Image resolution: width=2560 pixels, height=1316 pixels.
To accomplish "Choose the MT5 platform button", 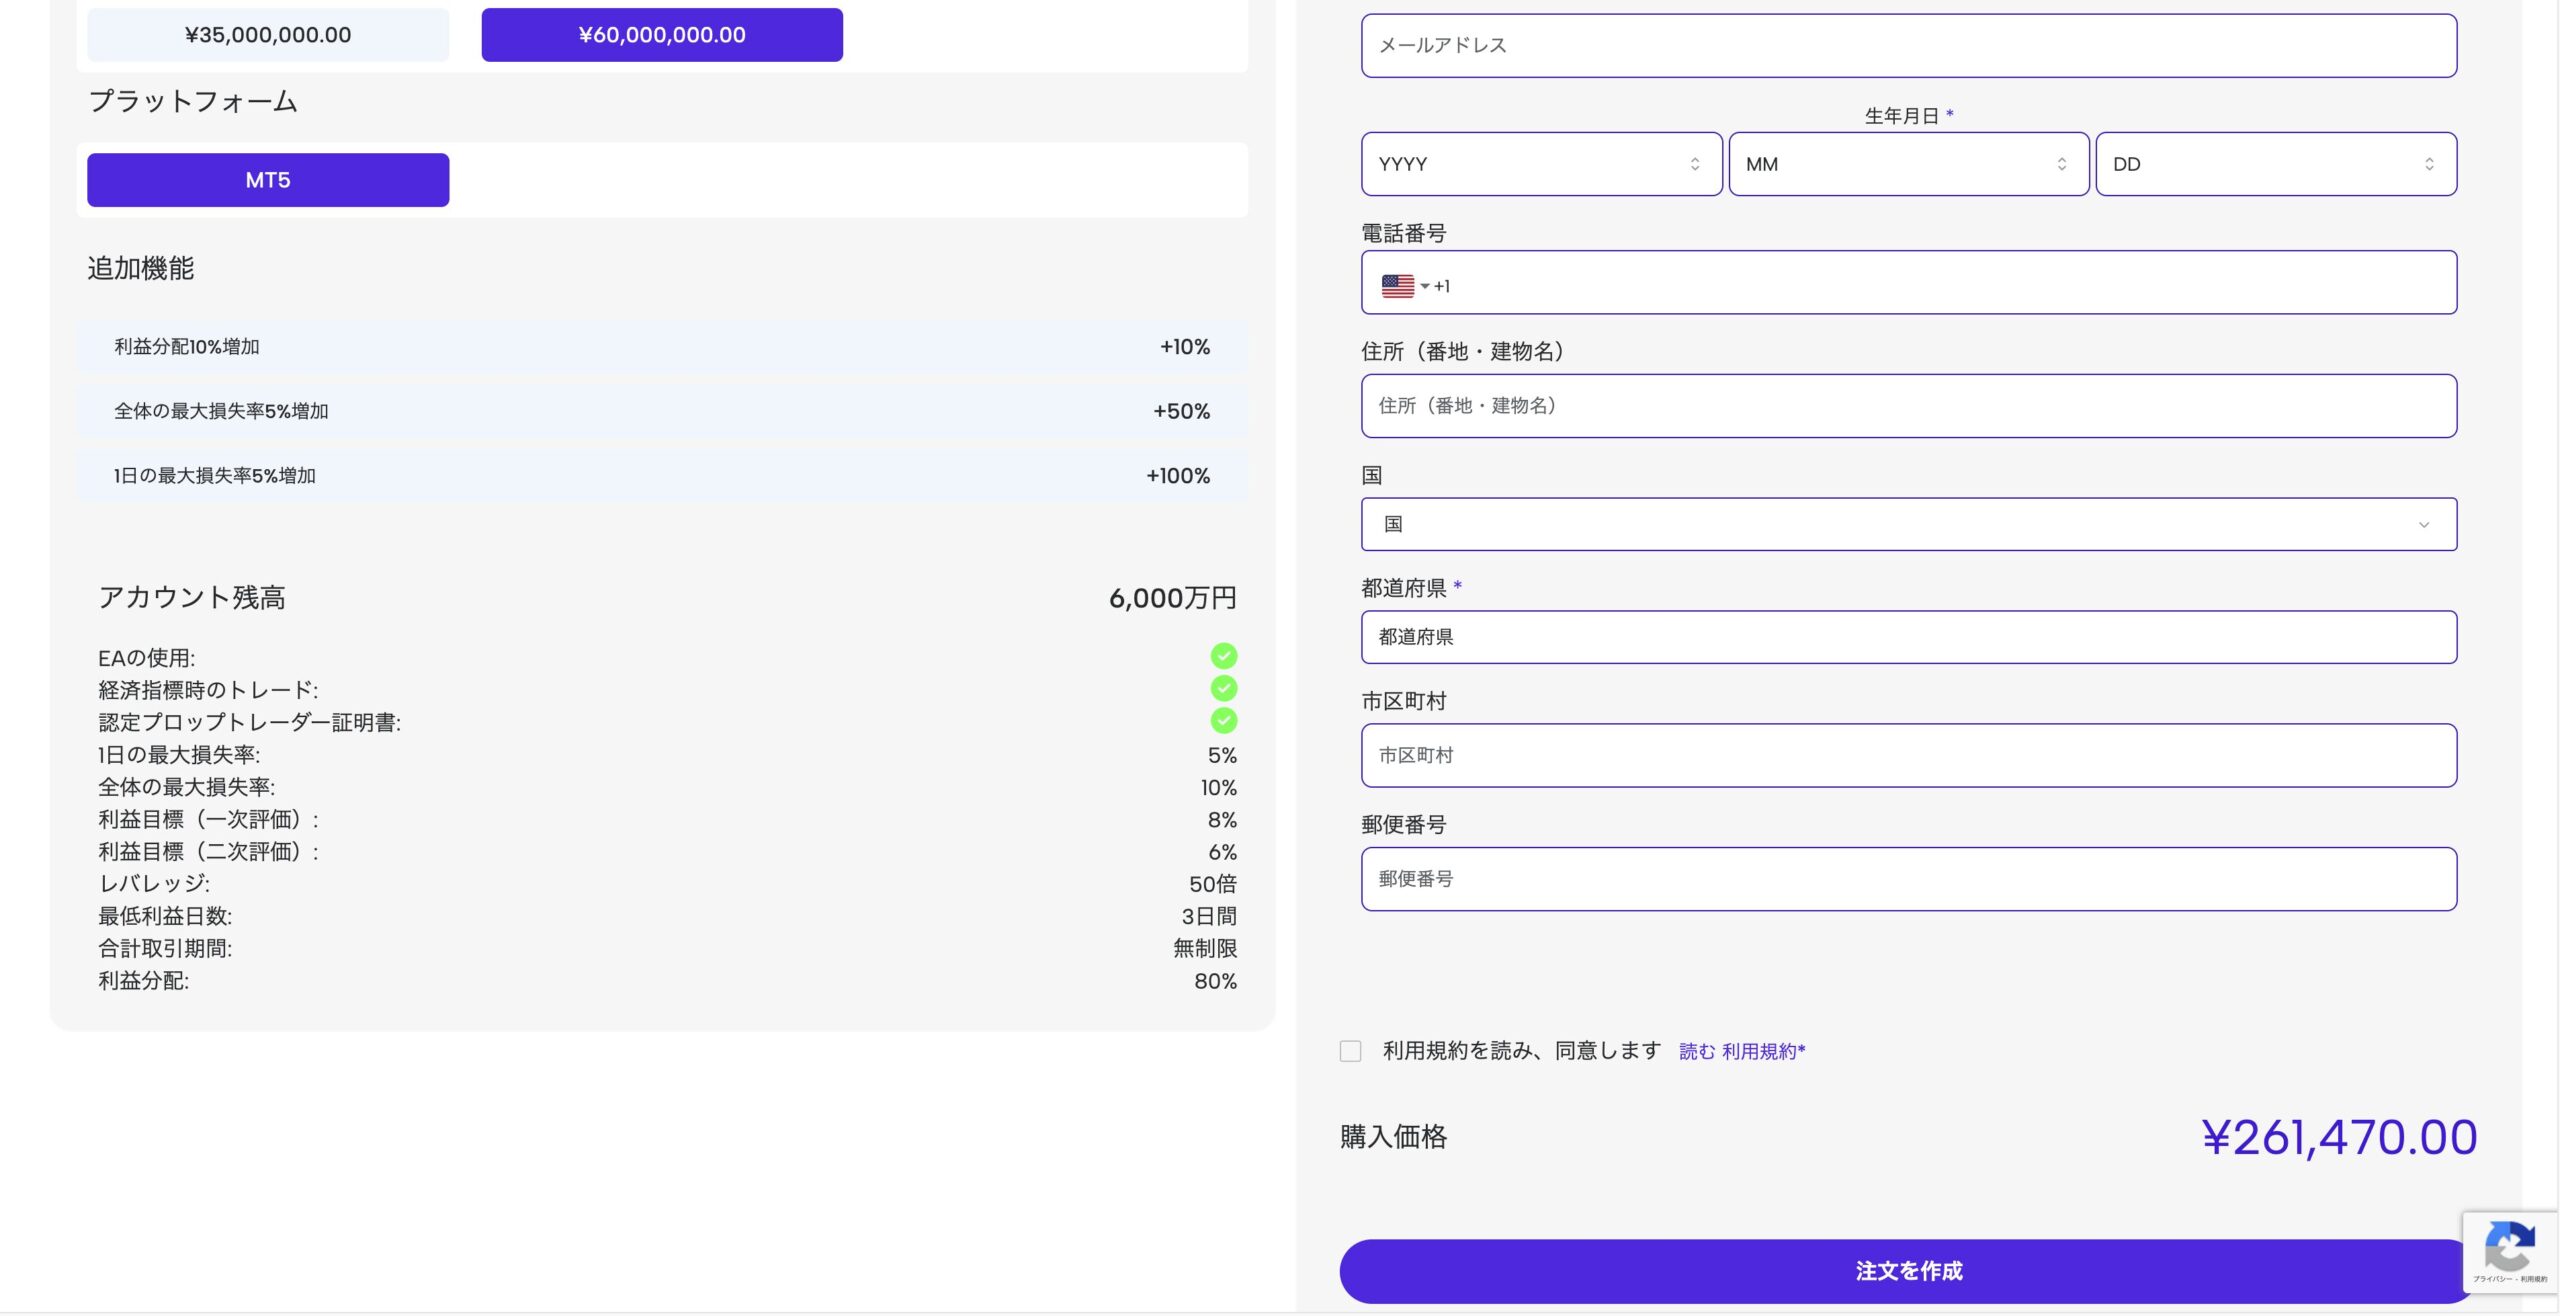I will (x=268, y=180).
